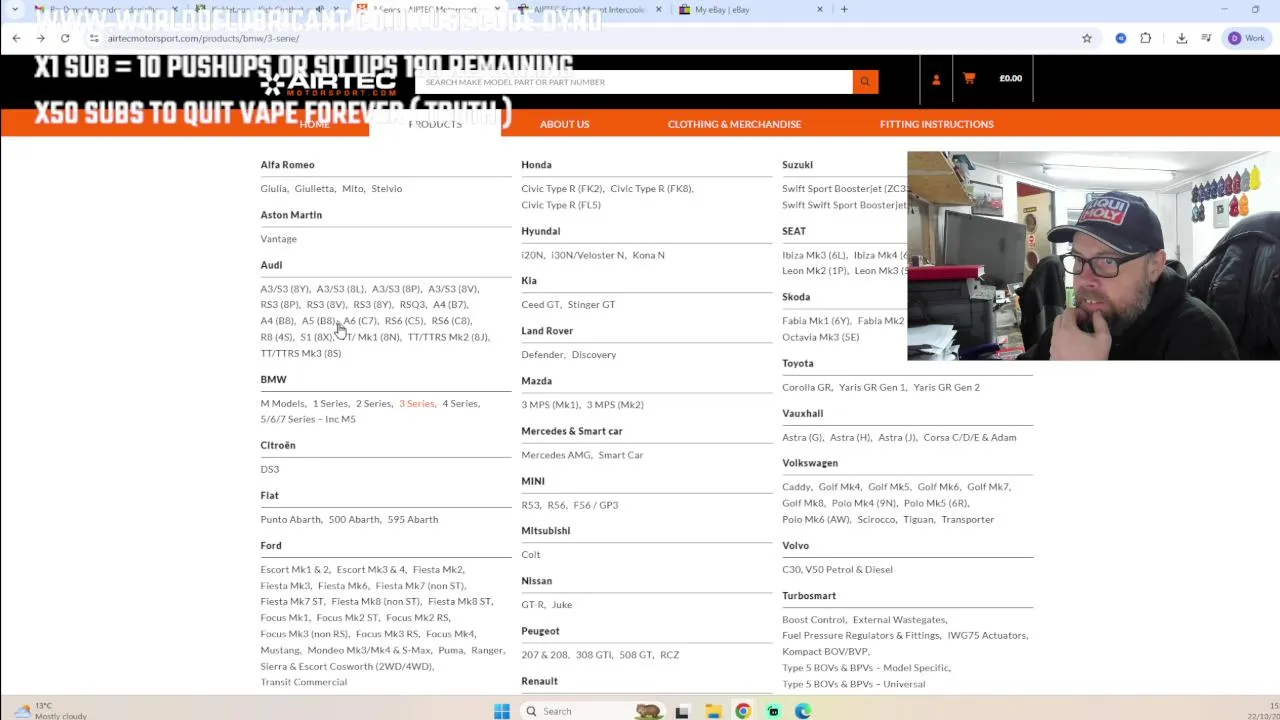Open the Land Rover Defender link
1280x720 pixels.
[x=542, y=355]
